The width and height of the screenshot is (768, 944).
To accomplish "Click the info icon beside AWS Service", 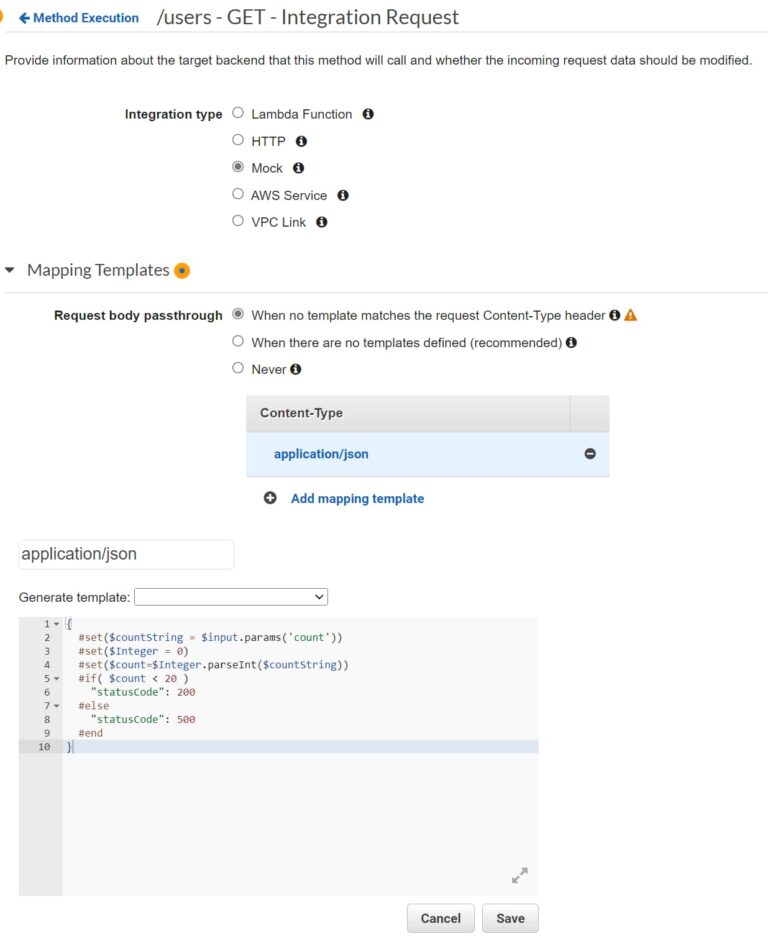I will pyautogui.click(x=342, y=195).
